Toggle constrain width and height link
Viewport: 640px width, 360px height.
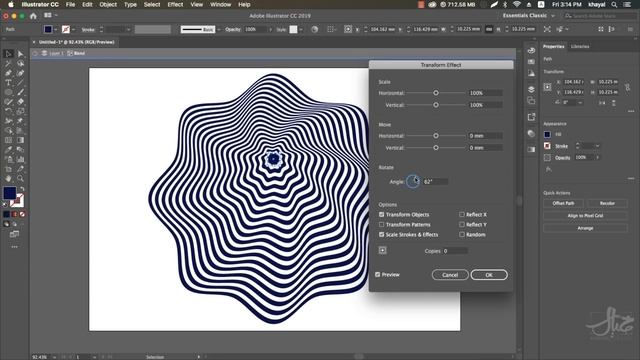627,87
